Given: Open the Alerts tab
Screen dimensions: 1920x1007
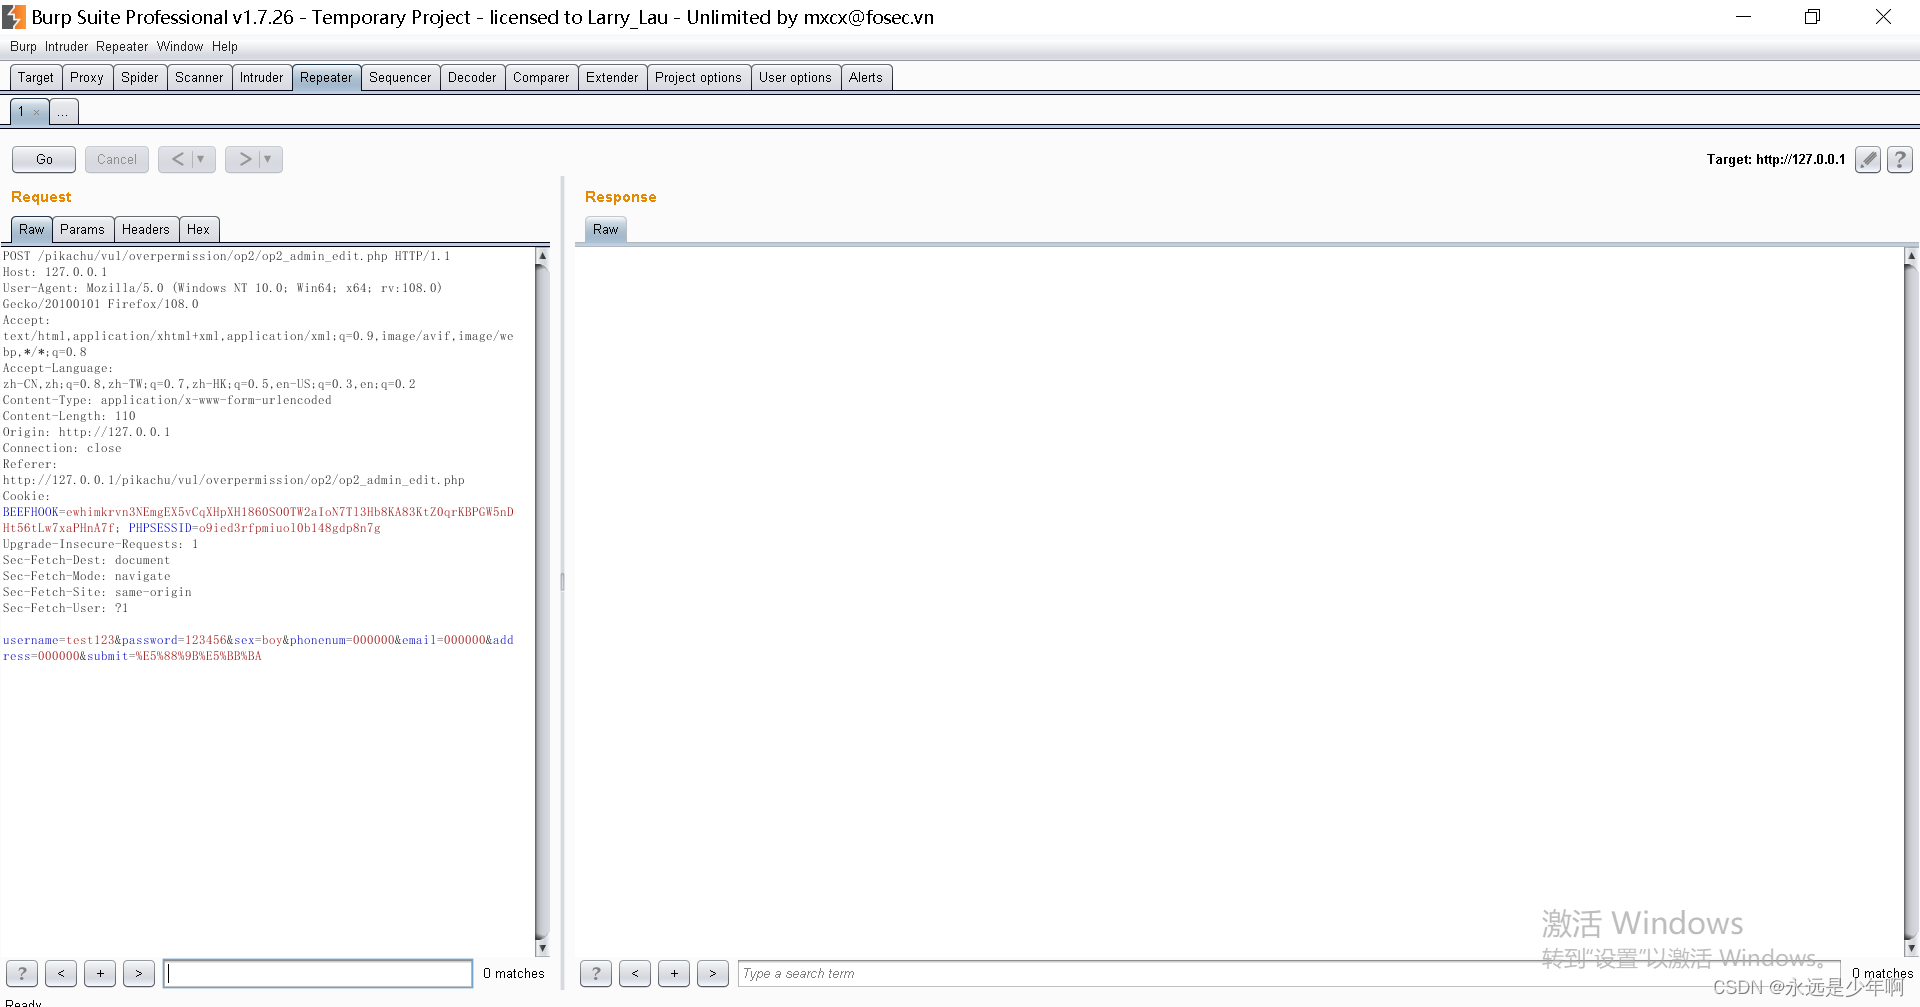Looking at the screenshot, I should (866, 77).
